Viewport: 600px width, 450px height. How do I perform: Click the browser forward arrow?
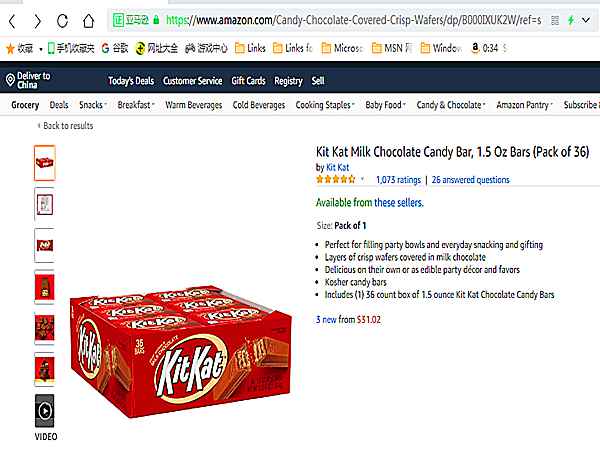pyautogui.click(x=38, y=20)
